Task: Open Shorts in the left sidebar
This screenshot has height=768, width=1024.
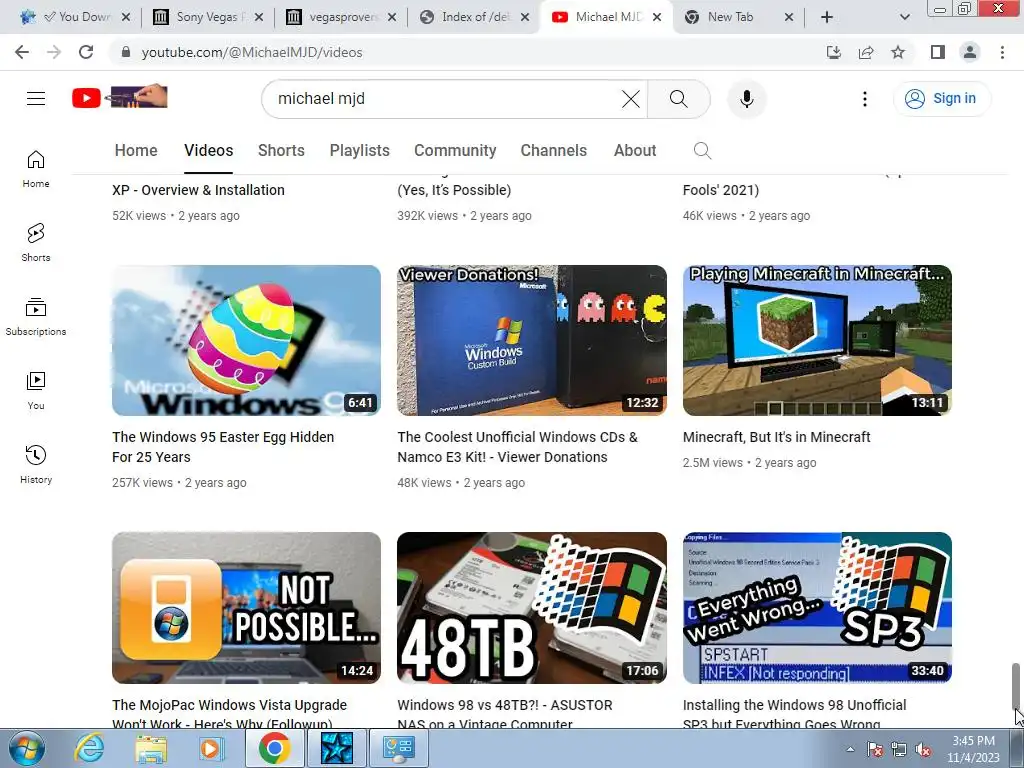Action: [36, 243]
